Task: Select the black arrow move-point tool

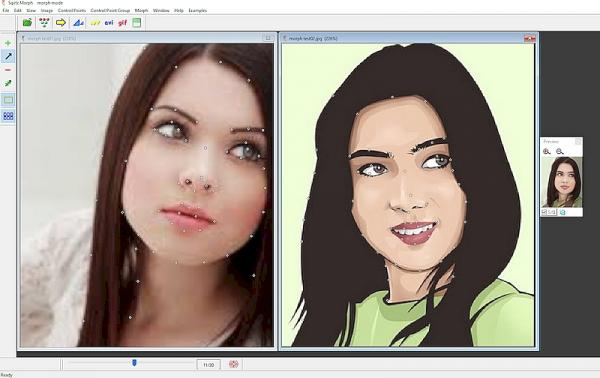Action: (x=8, y=56)
